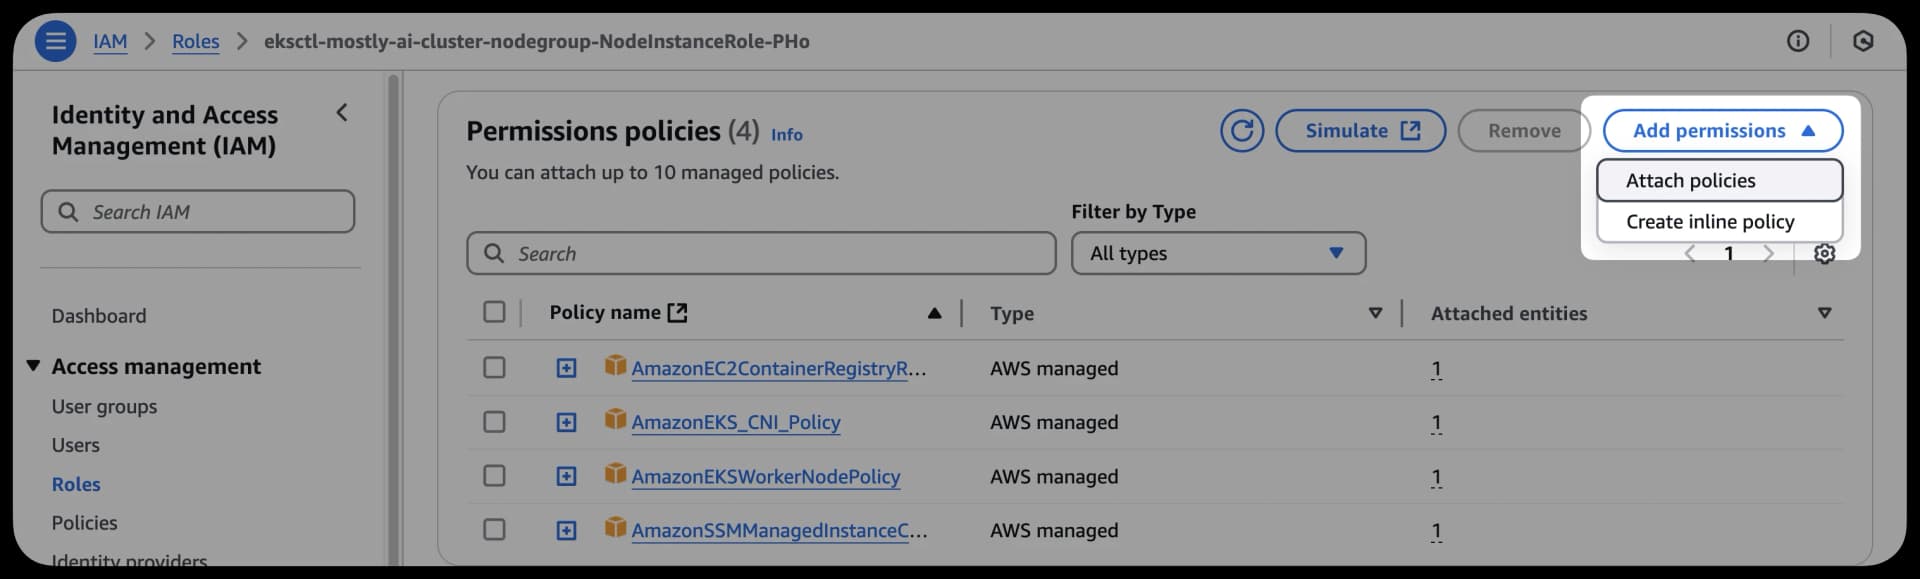Click attached entities count for AmazonEKSWorkerNodePolicy

(1436, 476)
